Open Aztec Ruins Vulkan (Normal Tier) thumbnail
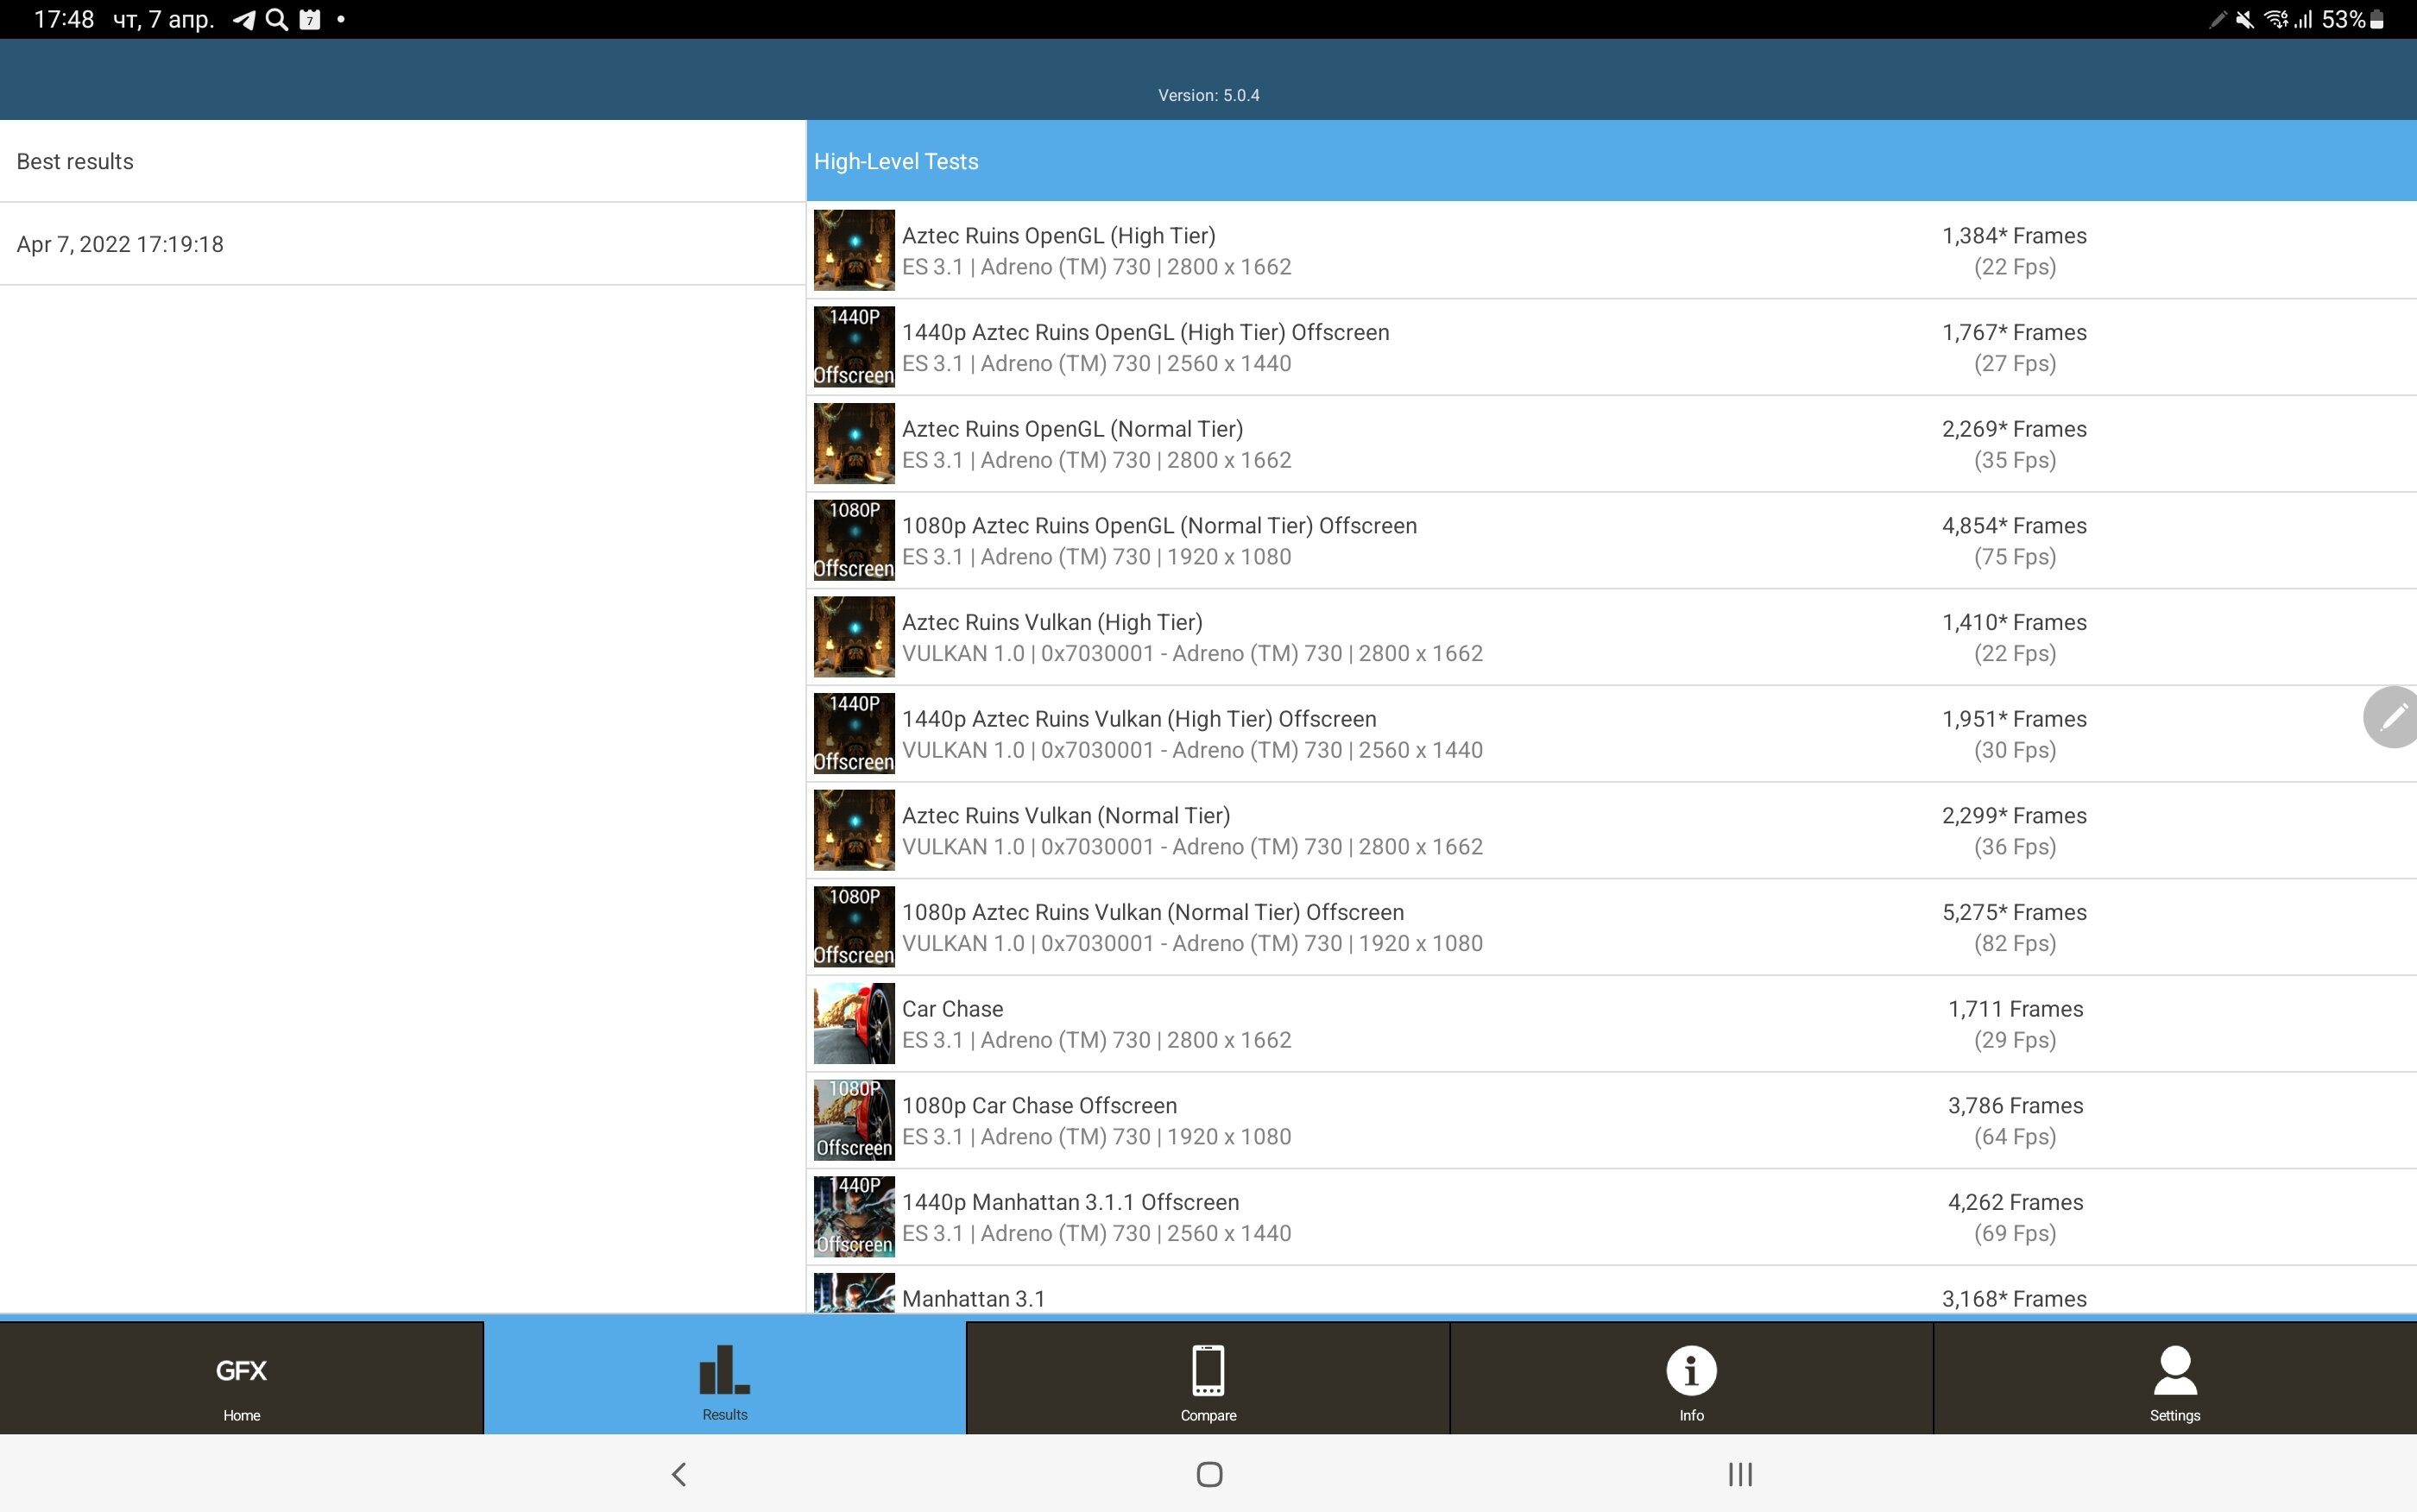2417x1512 pixels. point(854,830)
